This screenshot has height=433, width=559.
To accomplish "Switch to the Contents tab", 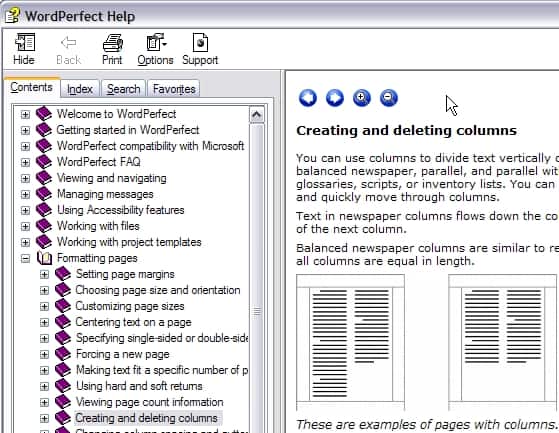I will 31,87.
